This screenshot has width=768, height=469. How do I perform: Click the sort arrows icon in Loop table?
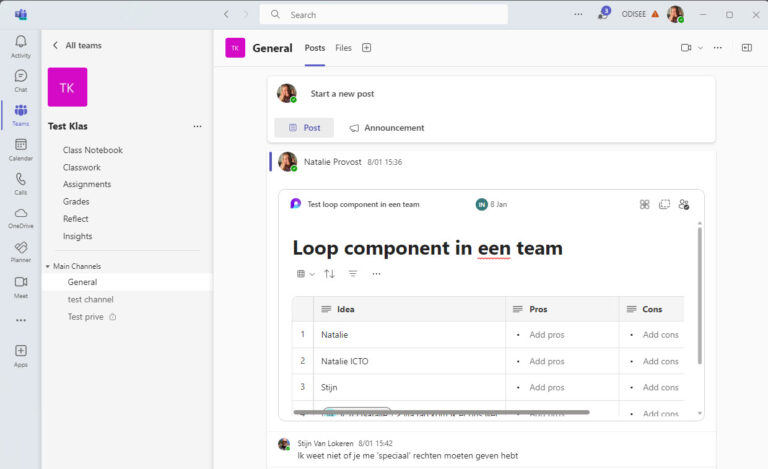pos(329,274)
